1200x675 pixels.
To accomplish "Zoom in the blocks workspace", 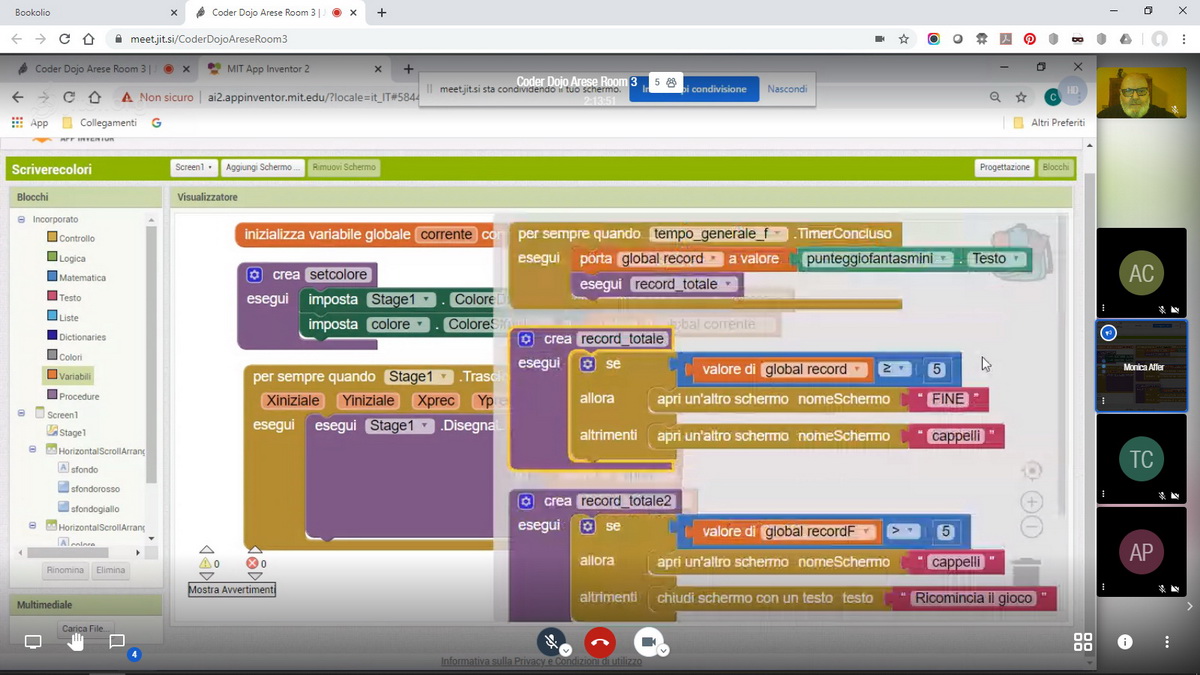I will point(1032,501).
